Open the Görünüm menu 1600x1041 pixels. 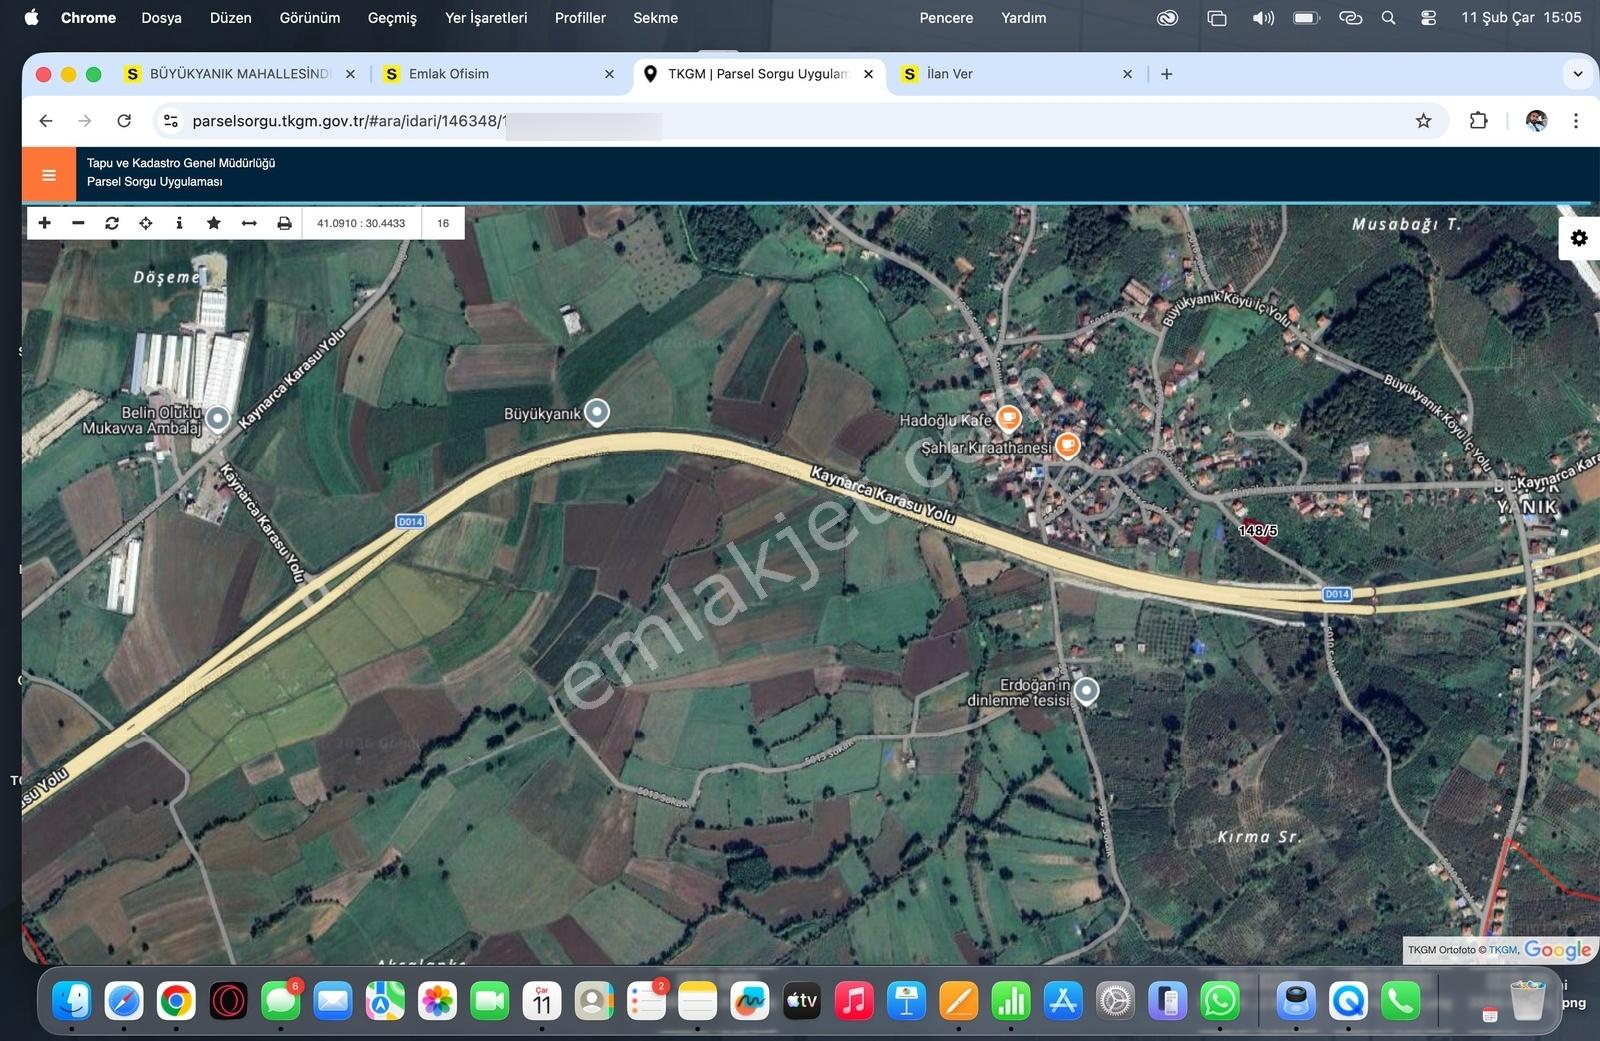[x=310, y=18]
